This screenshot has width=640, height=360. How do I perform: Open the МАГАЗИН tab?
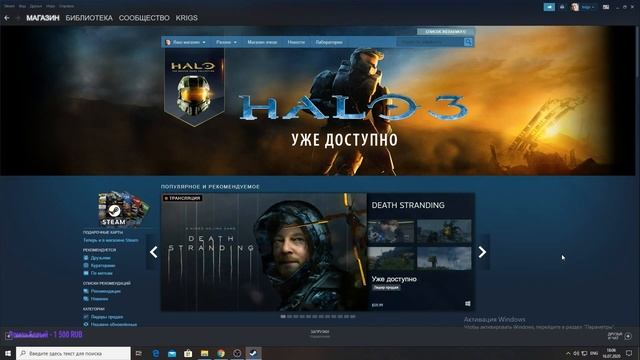tap(43, 18)
